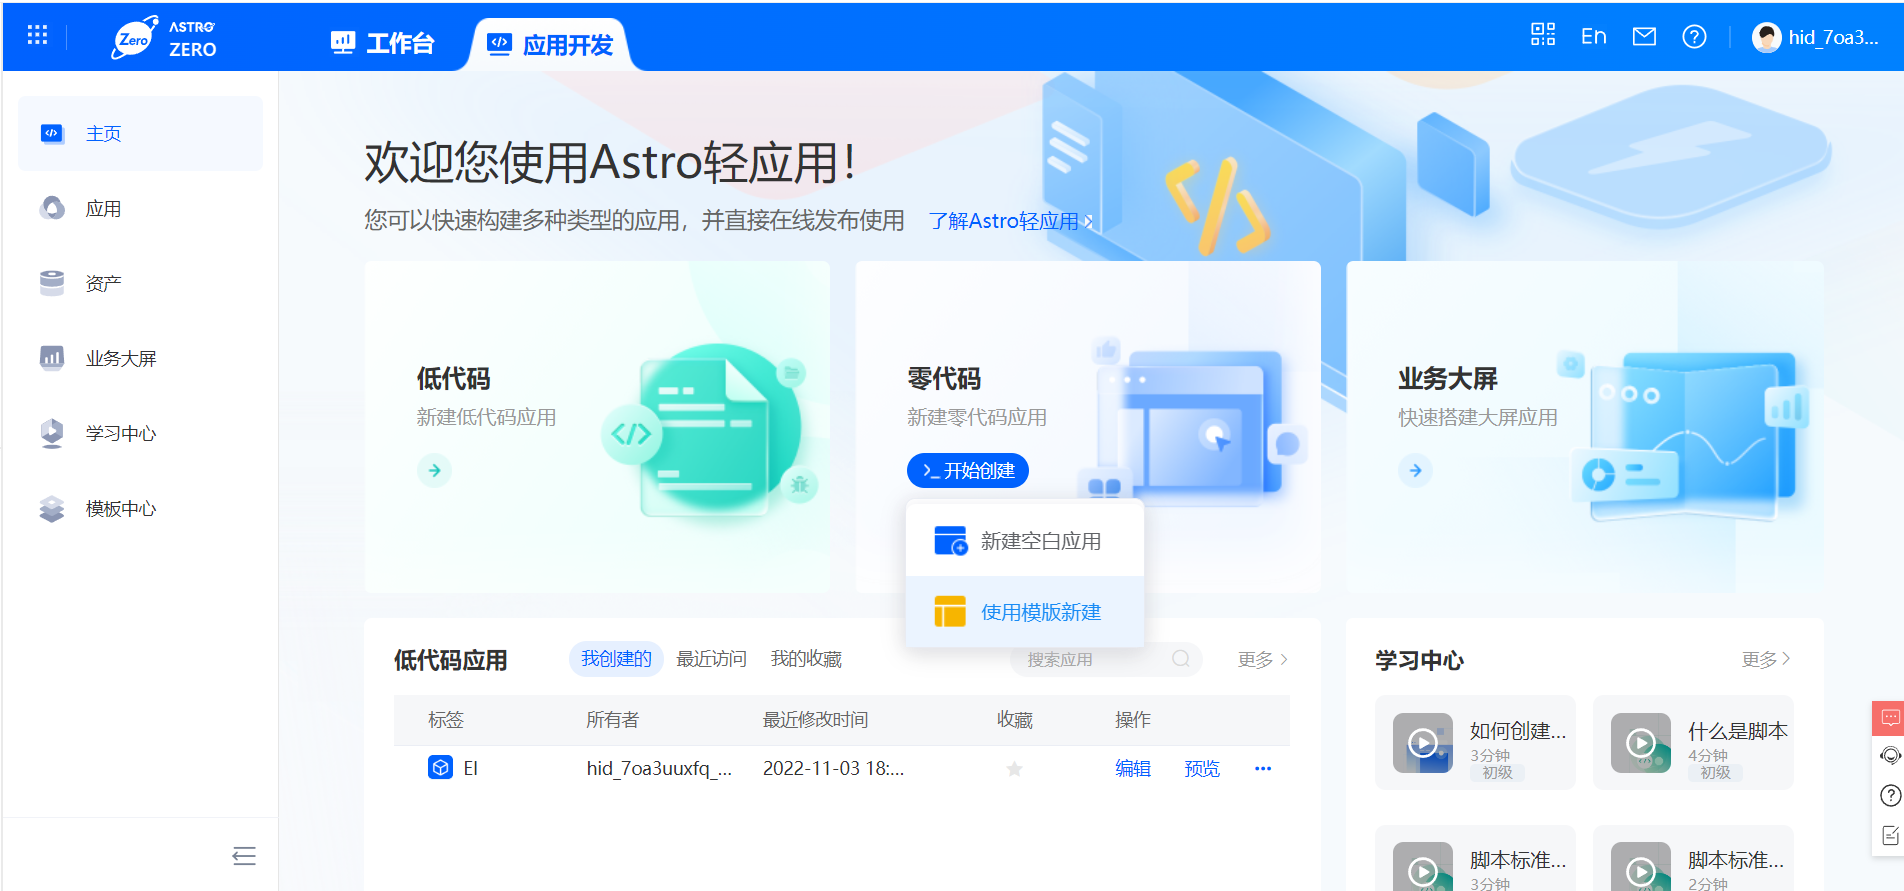Collapse the sidebar with the menu-fold icon
The height and width of the screenshot is (891, 1904).
point(244,856)
